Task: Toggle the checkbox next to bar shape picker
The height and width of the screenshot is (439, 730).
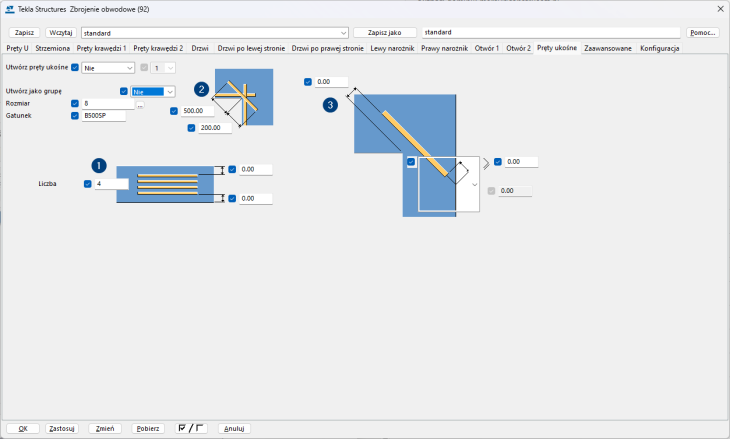Action: pyautogui.click(x=411, y=162)
